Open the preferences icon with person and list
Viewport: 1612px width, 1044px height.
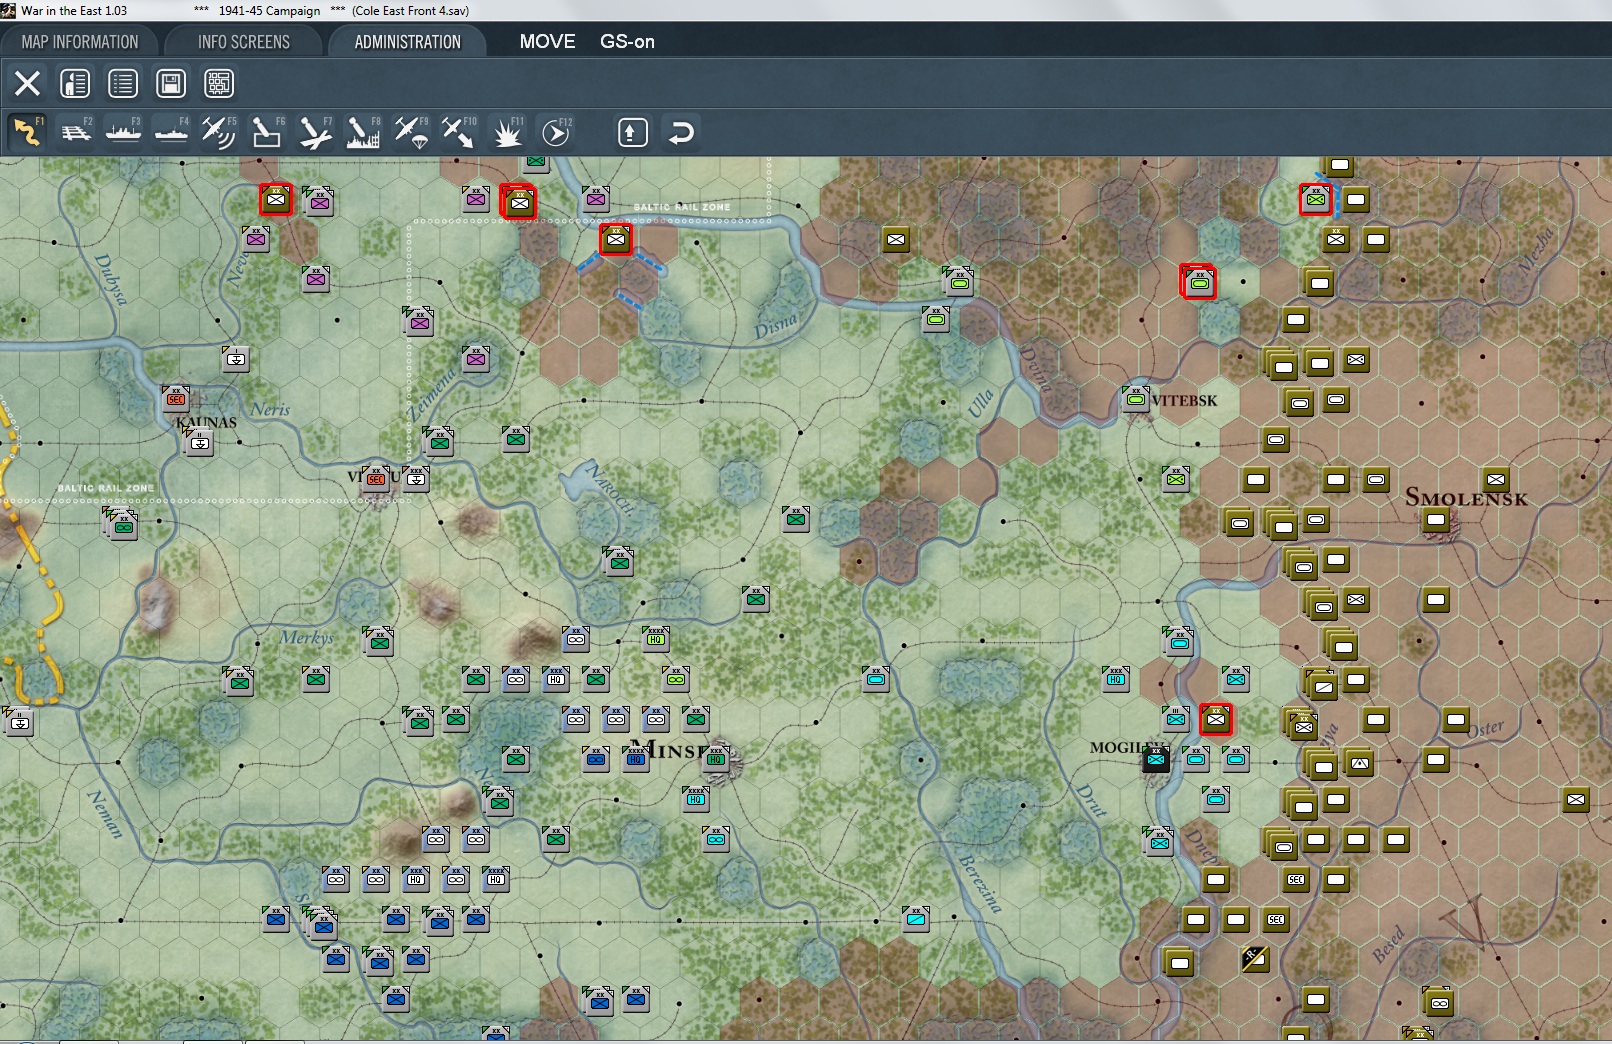[75, 83]
